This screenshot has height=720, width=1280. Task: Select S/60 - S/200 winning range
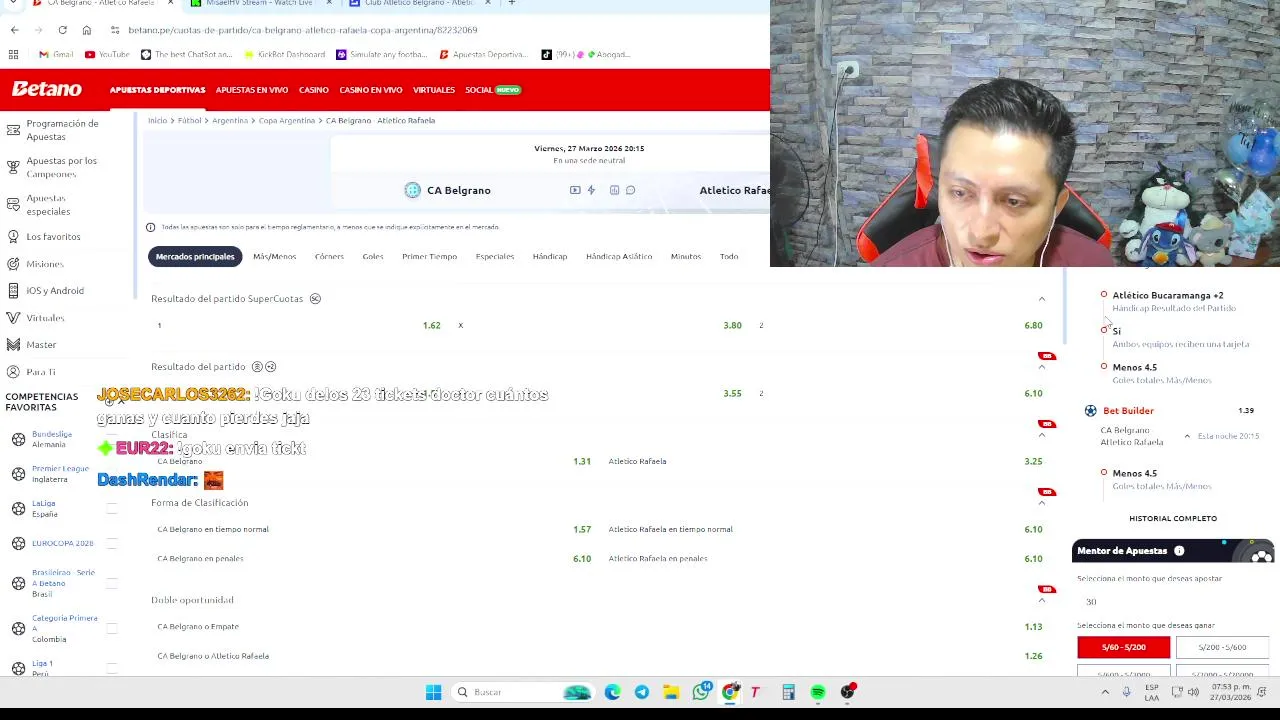1123,647
